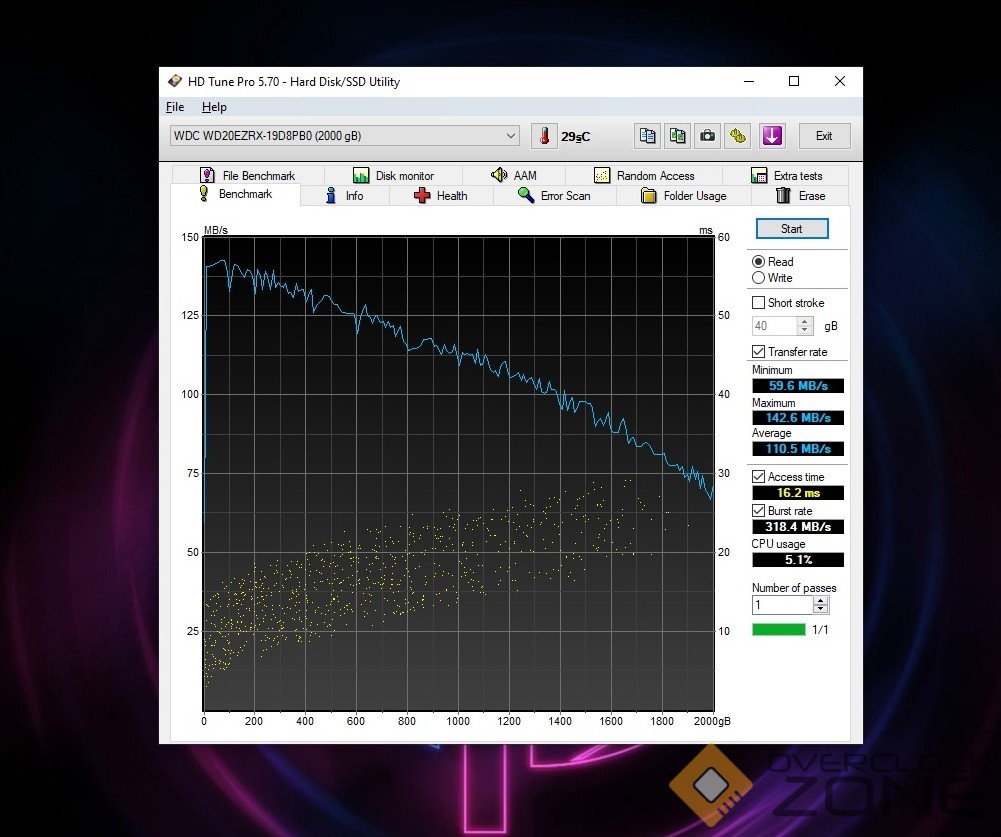1001x837 pixels.
Task: Select the Write radio button
Action: click(x=759, y=278)
